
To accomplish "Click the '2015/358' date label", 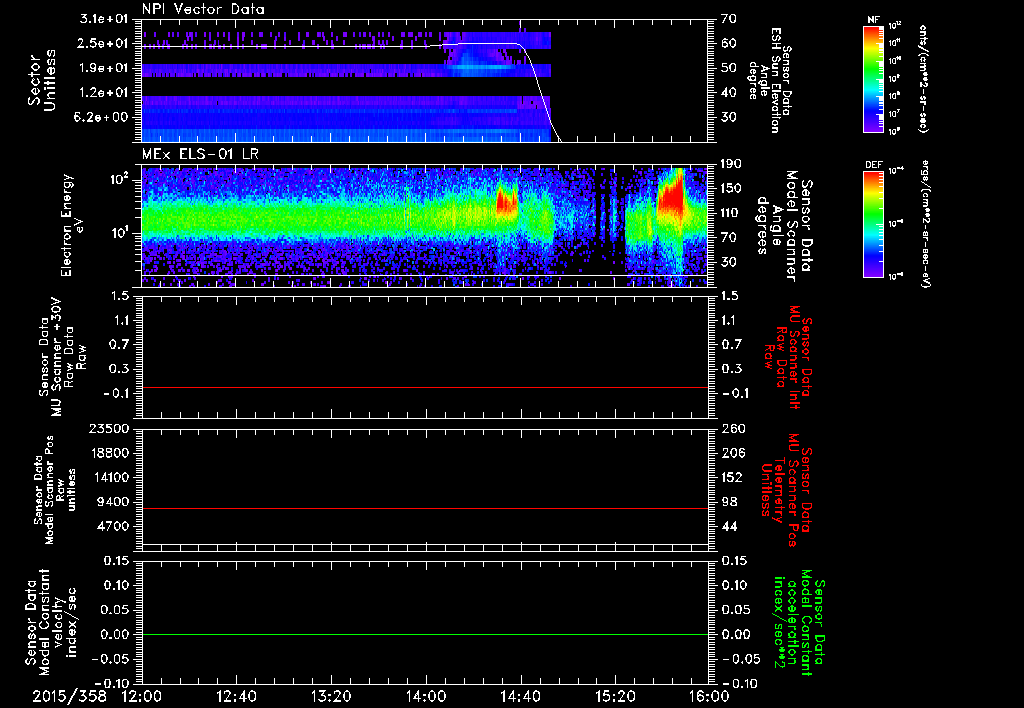I will pos(69,696).
